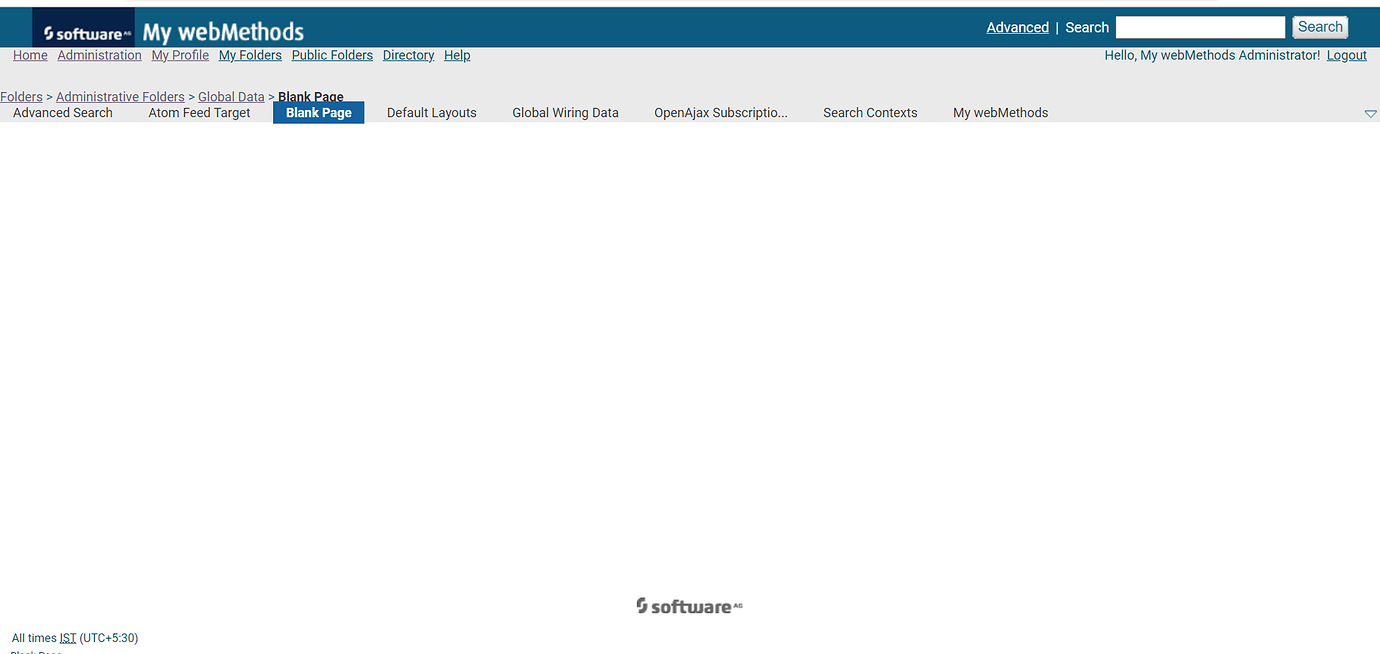Click the Logout link

click(1346, 56)
